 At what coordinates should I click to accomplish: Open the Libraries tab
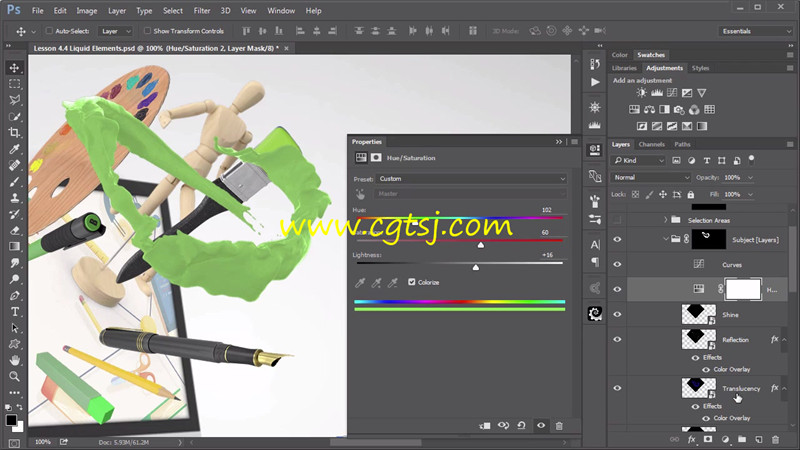(624, 68)
